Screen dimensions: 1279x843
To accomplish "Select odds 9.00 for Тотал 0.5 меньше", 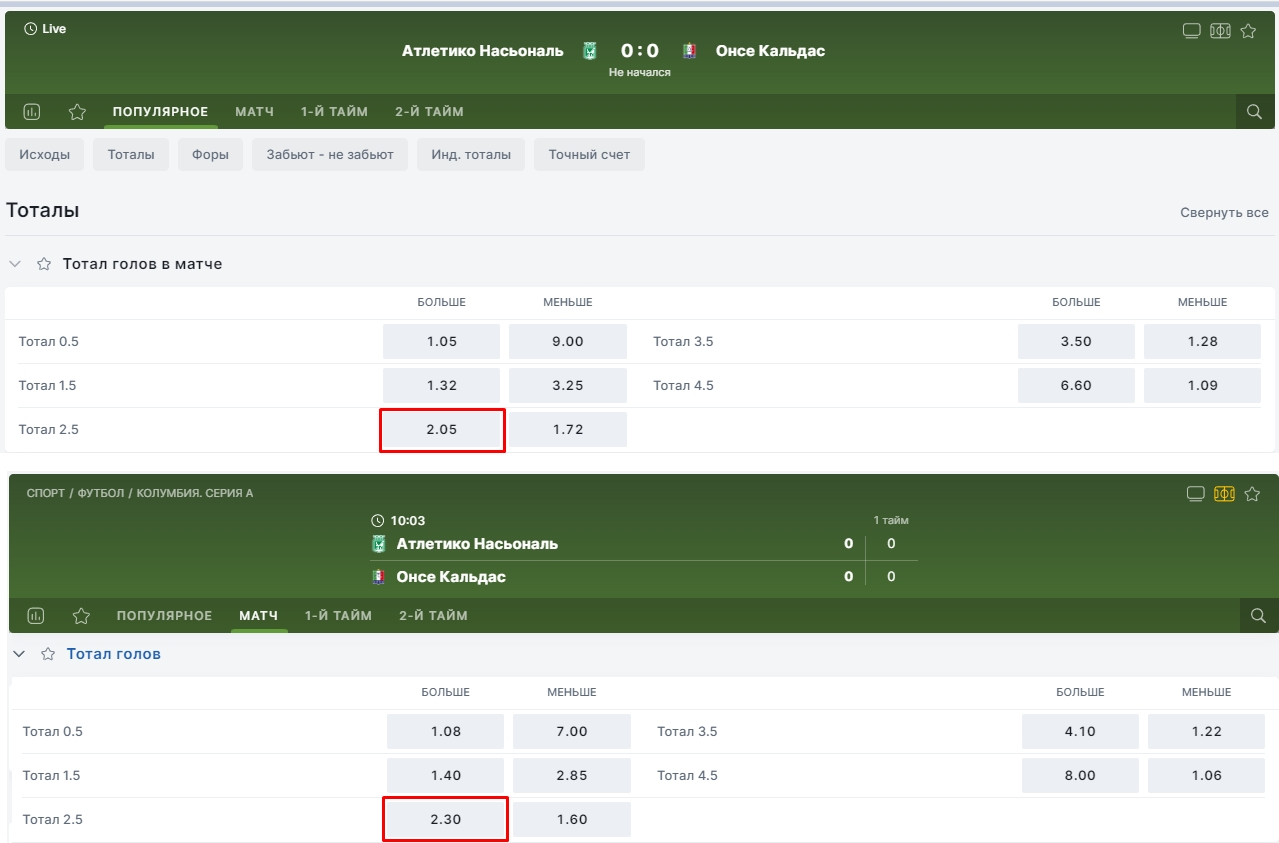I will pyautogui.click(x=568, y=341).
